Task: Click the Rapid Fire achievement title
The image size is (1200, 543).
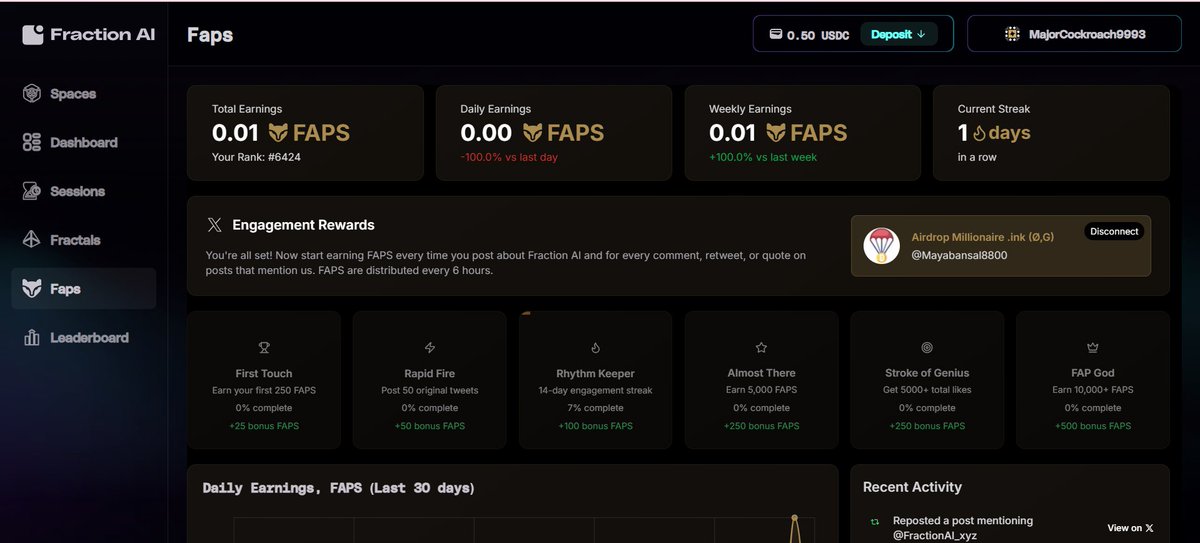Action: (x=430, y=373)
